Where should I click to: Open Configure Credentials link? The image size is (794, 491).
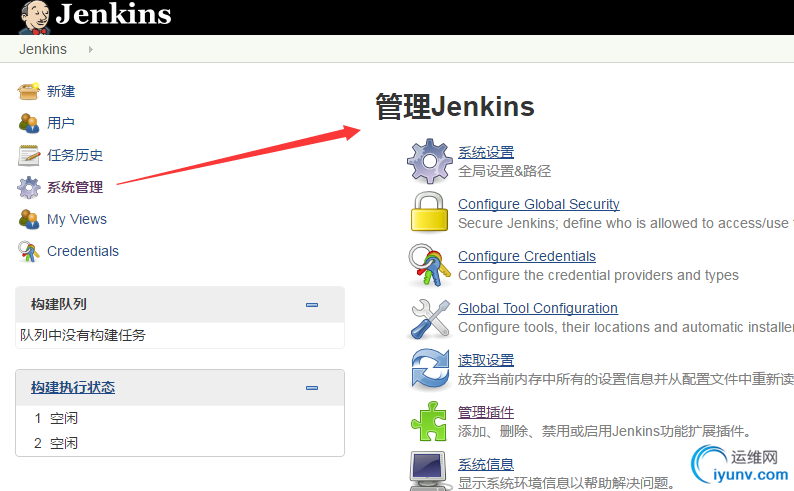click(527, 256)
